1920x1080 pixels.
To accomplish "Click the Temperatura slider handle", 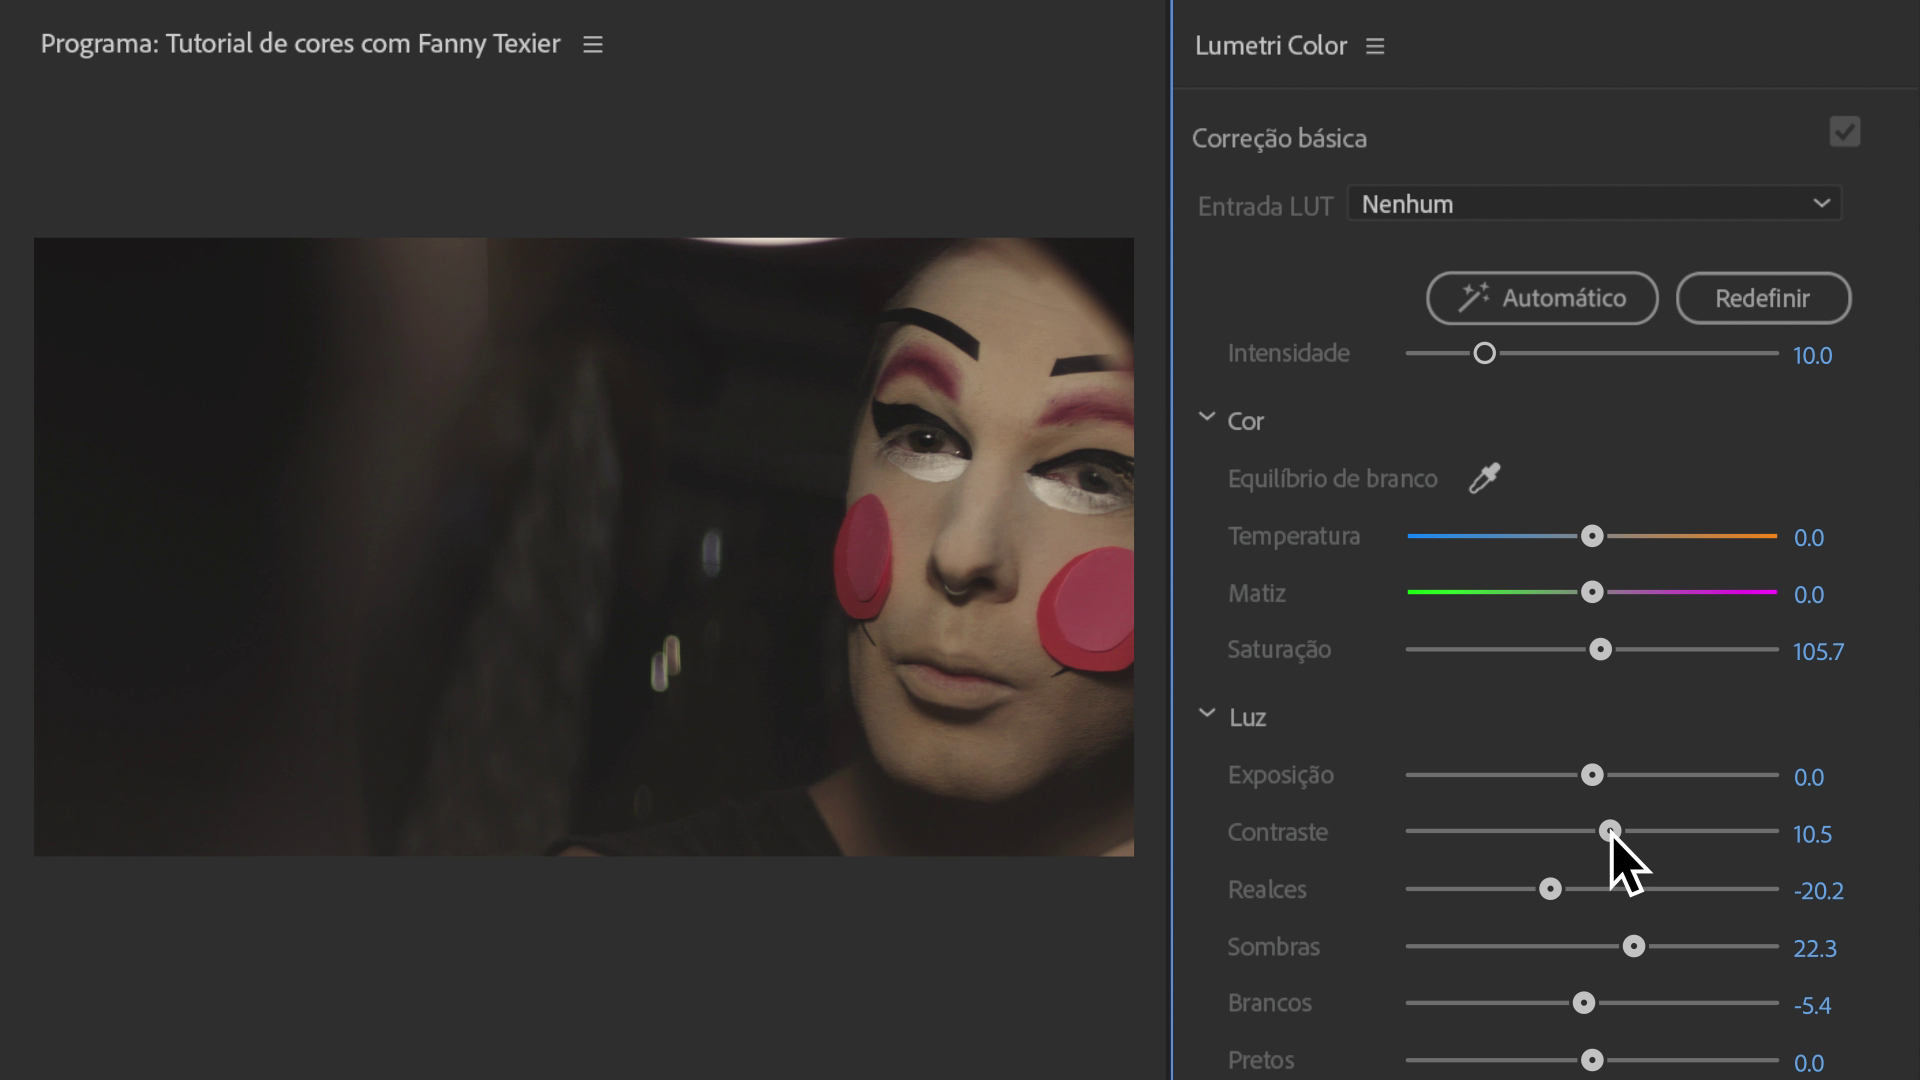I will coord(1592,536).
